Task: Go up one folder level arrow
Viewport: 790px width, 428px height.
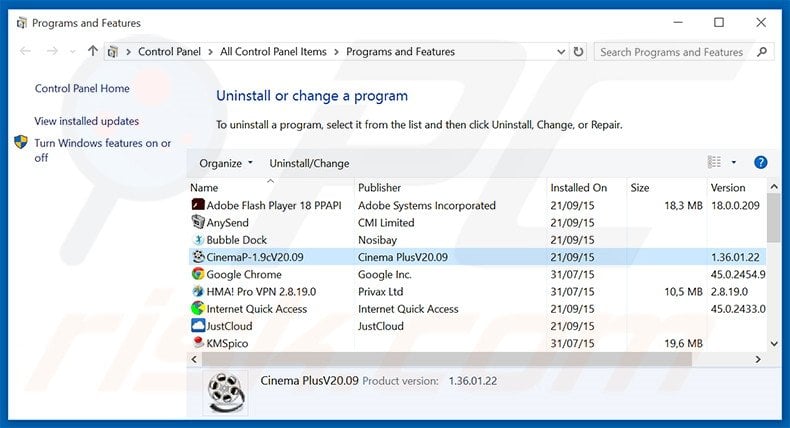Action: pyautogui.click(x=92, y=50)
